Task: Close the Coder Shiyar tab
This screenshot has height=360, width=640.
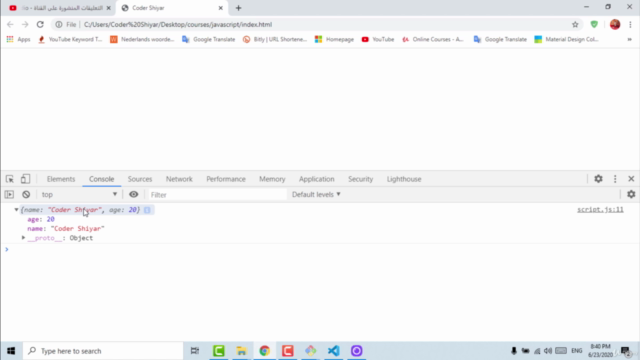Action: click(x=220, y=8)
